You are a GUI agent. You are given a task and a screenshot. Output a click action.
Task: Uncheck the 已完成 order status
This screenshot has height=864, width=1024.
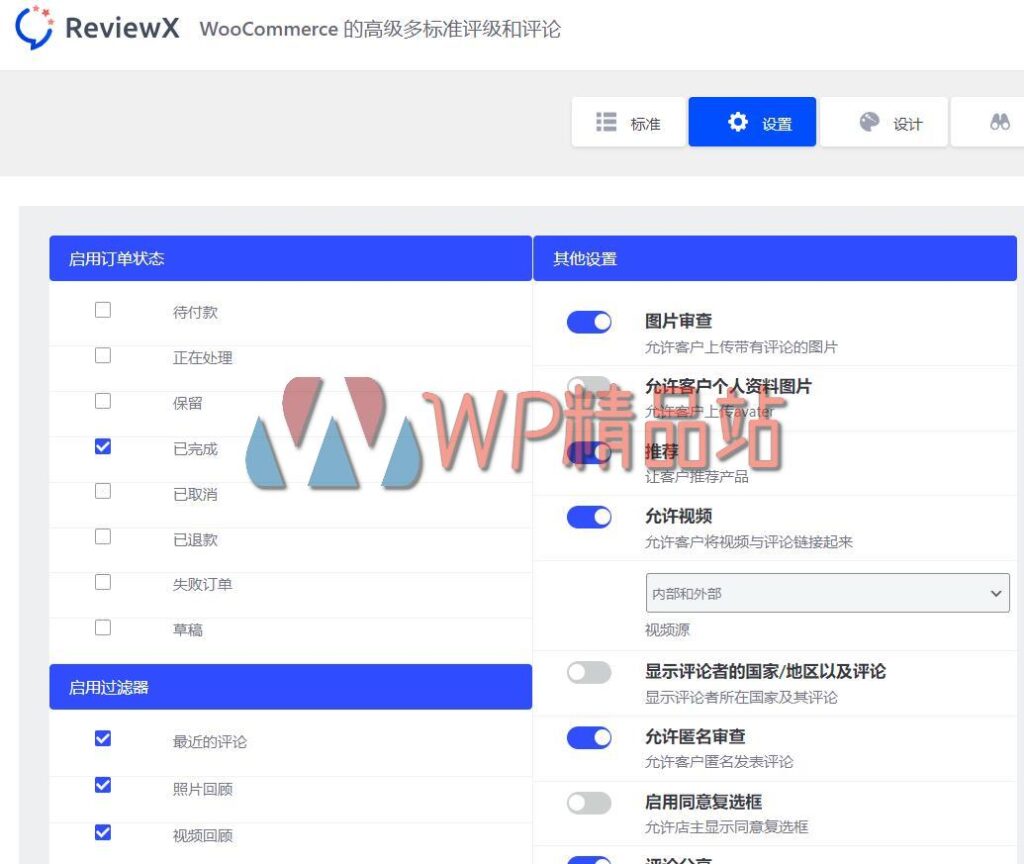102,448
